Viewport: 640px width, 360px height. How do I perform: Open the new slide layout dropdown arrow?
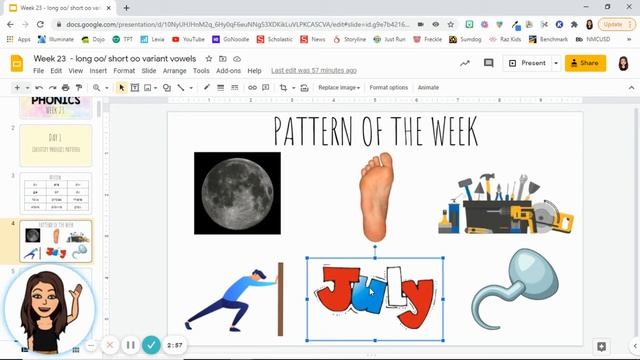(27, 88)
